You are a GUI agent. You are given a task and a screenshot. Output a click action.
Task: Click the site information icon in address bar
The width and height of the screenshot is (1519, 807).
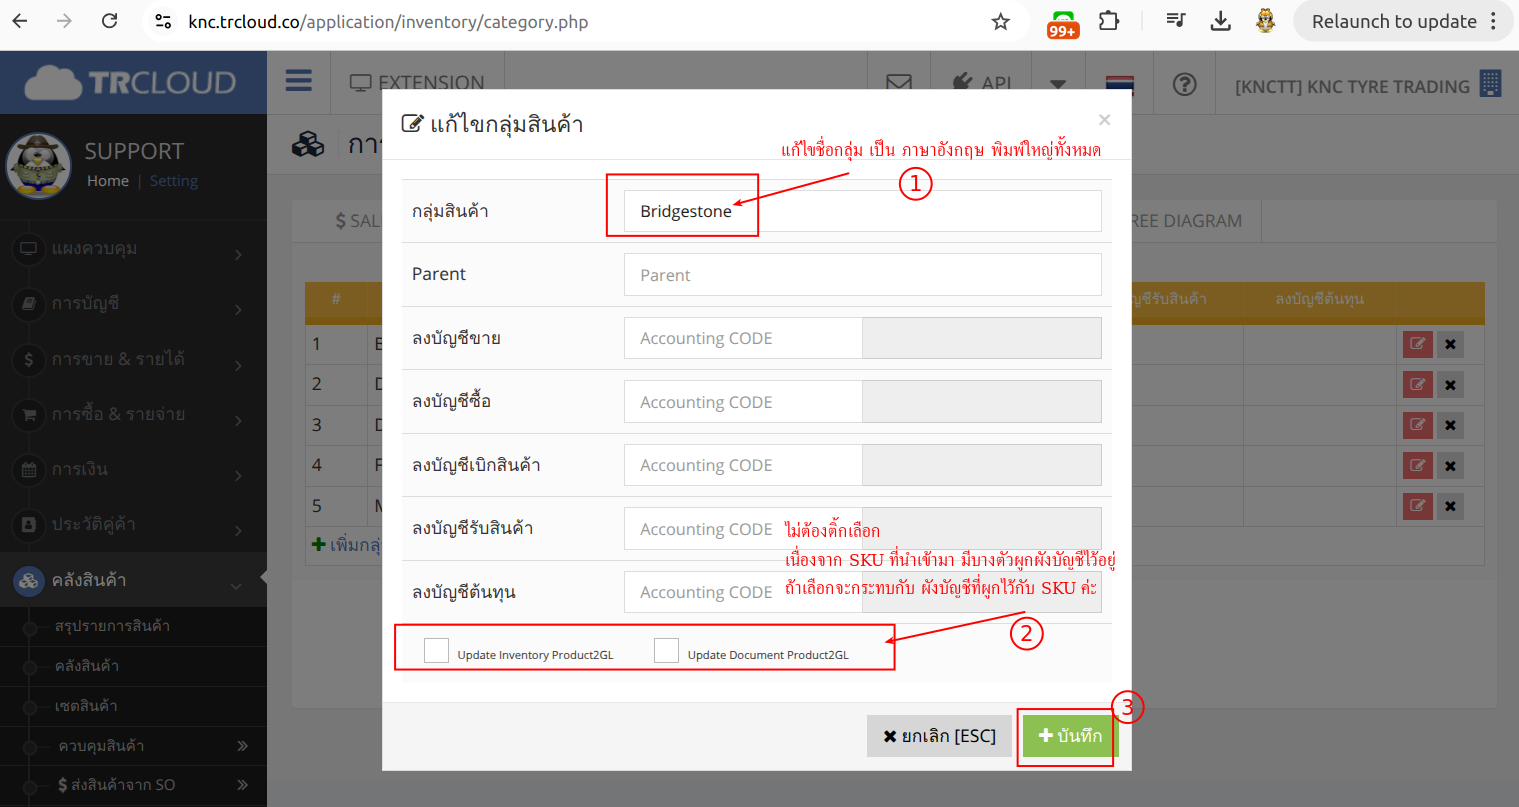pos(164,21)
